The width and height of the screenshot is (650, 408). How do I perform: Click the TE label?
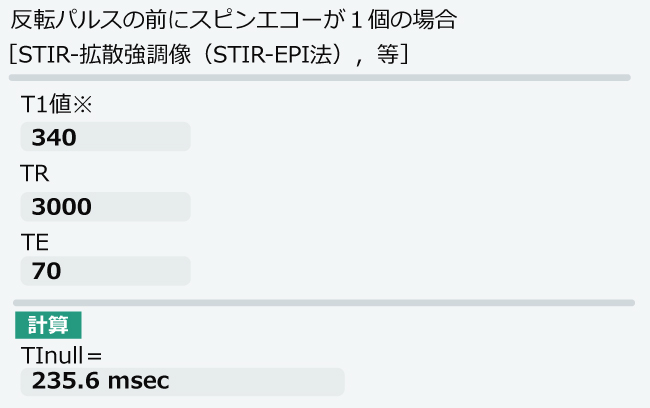(35, 242)
